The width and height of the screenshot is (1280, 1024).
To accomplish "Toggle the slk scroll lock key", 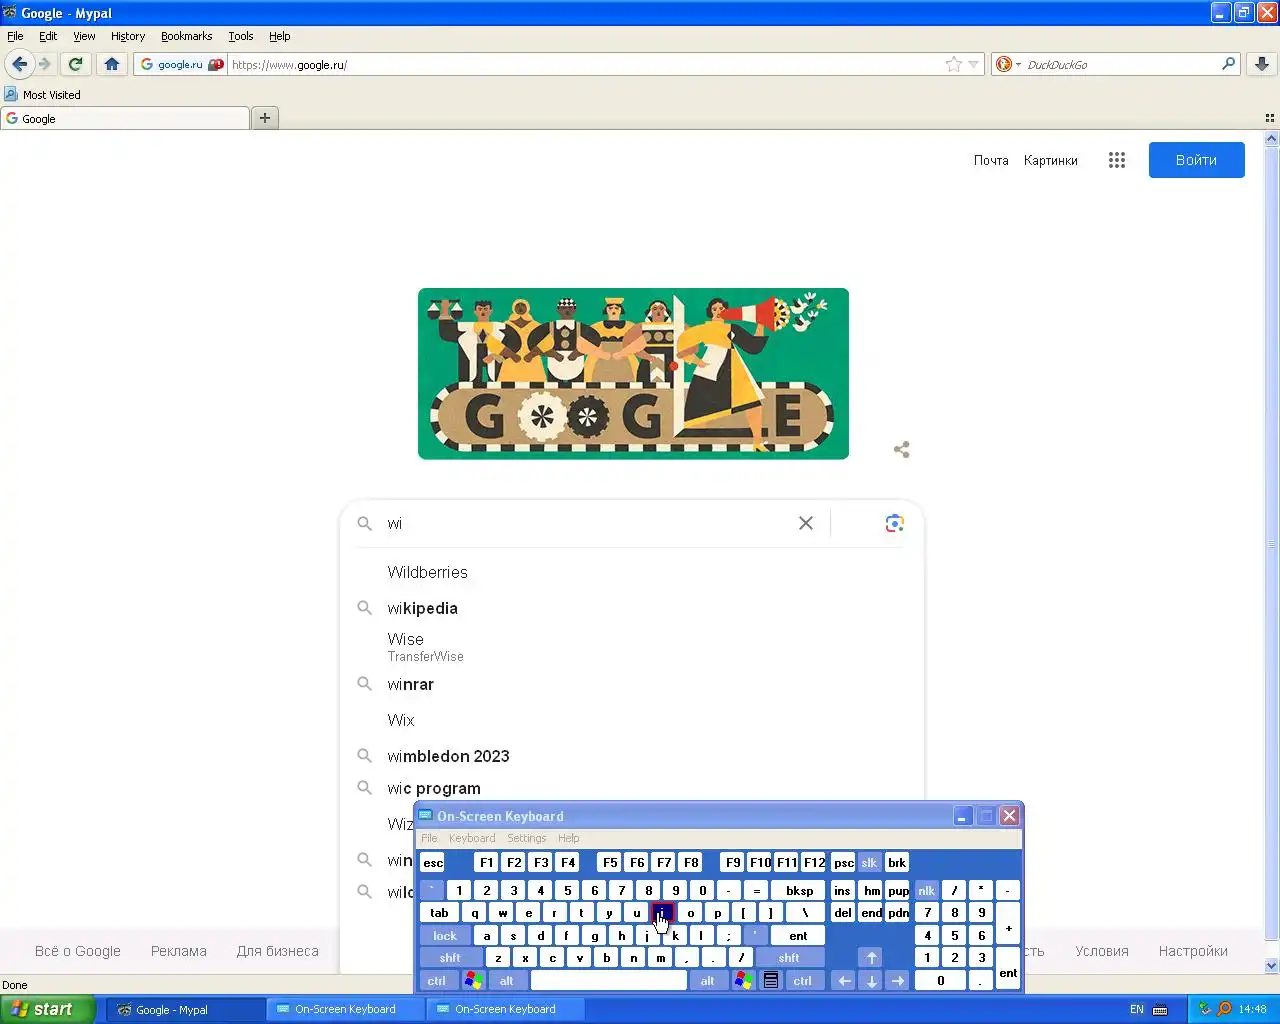I will pos(869,862).
